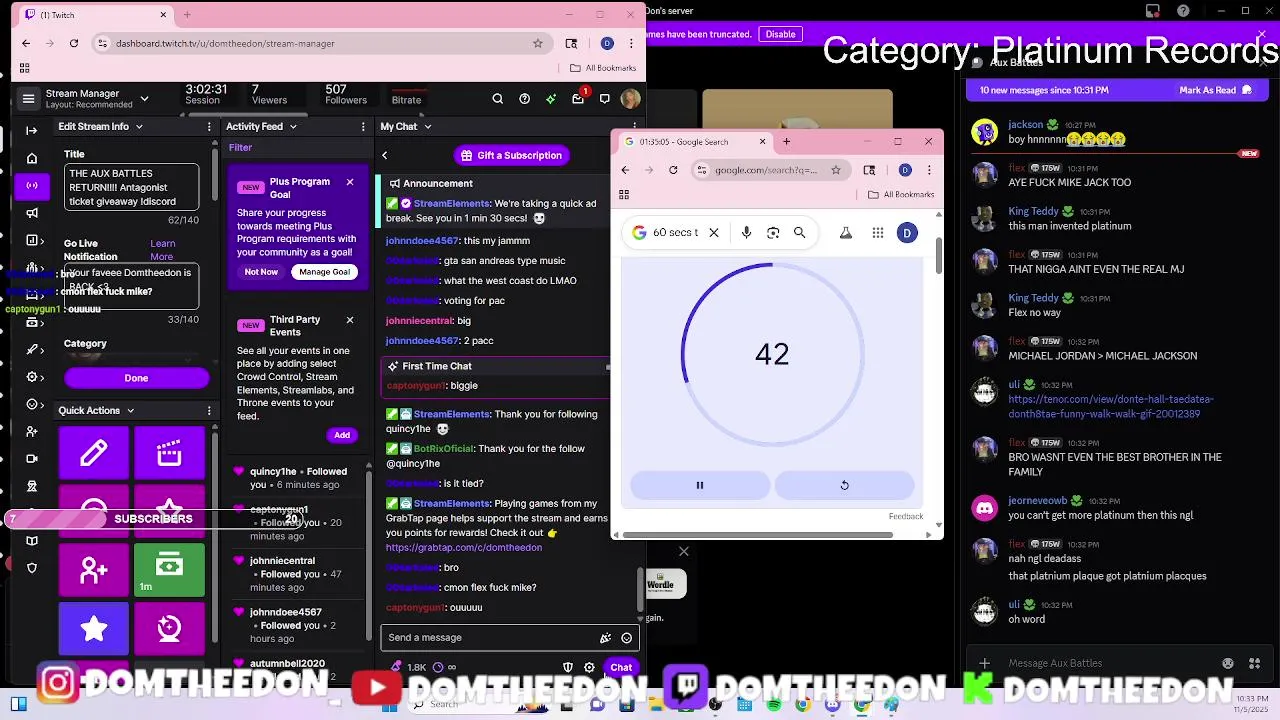Click Done in Edit Stream Info

pyautogui.click(x=136, y=378)
